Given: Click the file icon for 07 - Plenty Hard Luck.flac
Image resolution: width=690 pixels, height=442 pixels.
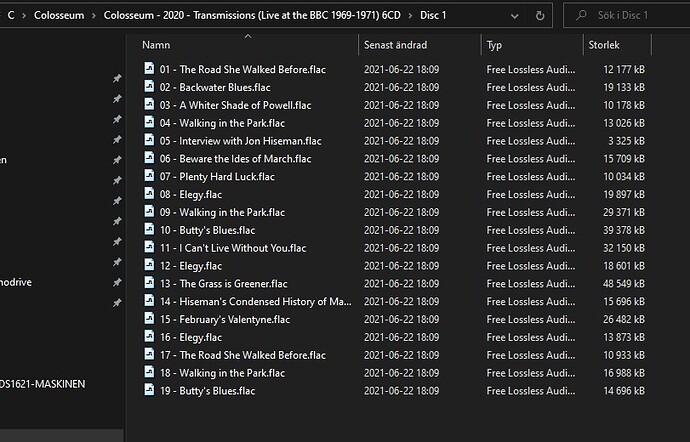Looking at the screenshot, I should pyautogui.click(x=150, y=176).
